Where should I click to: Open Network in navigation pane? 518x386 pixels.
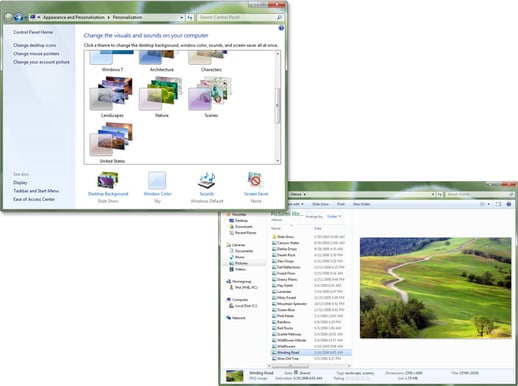click(x=236, y=318)
